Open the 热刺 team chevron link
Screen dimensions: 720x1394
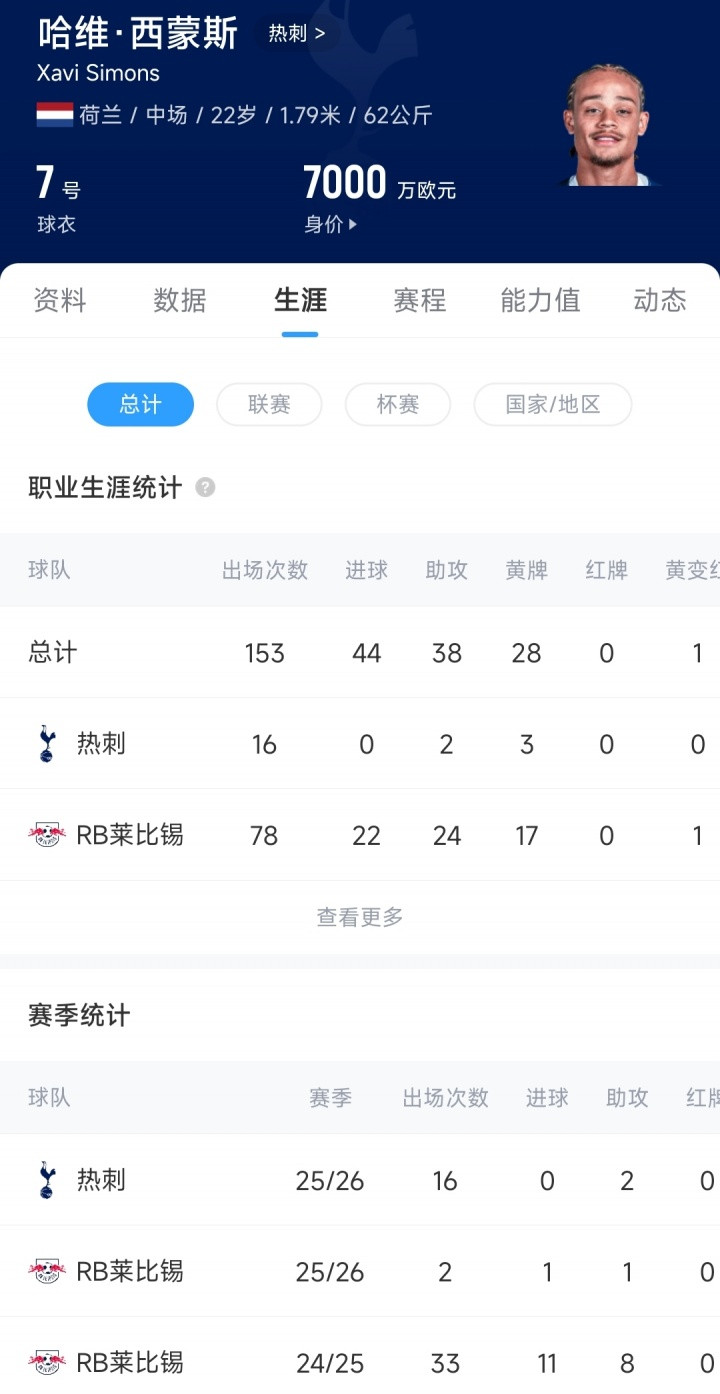(297, 34)
